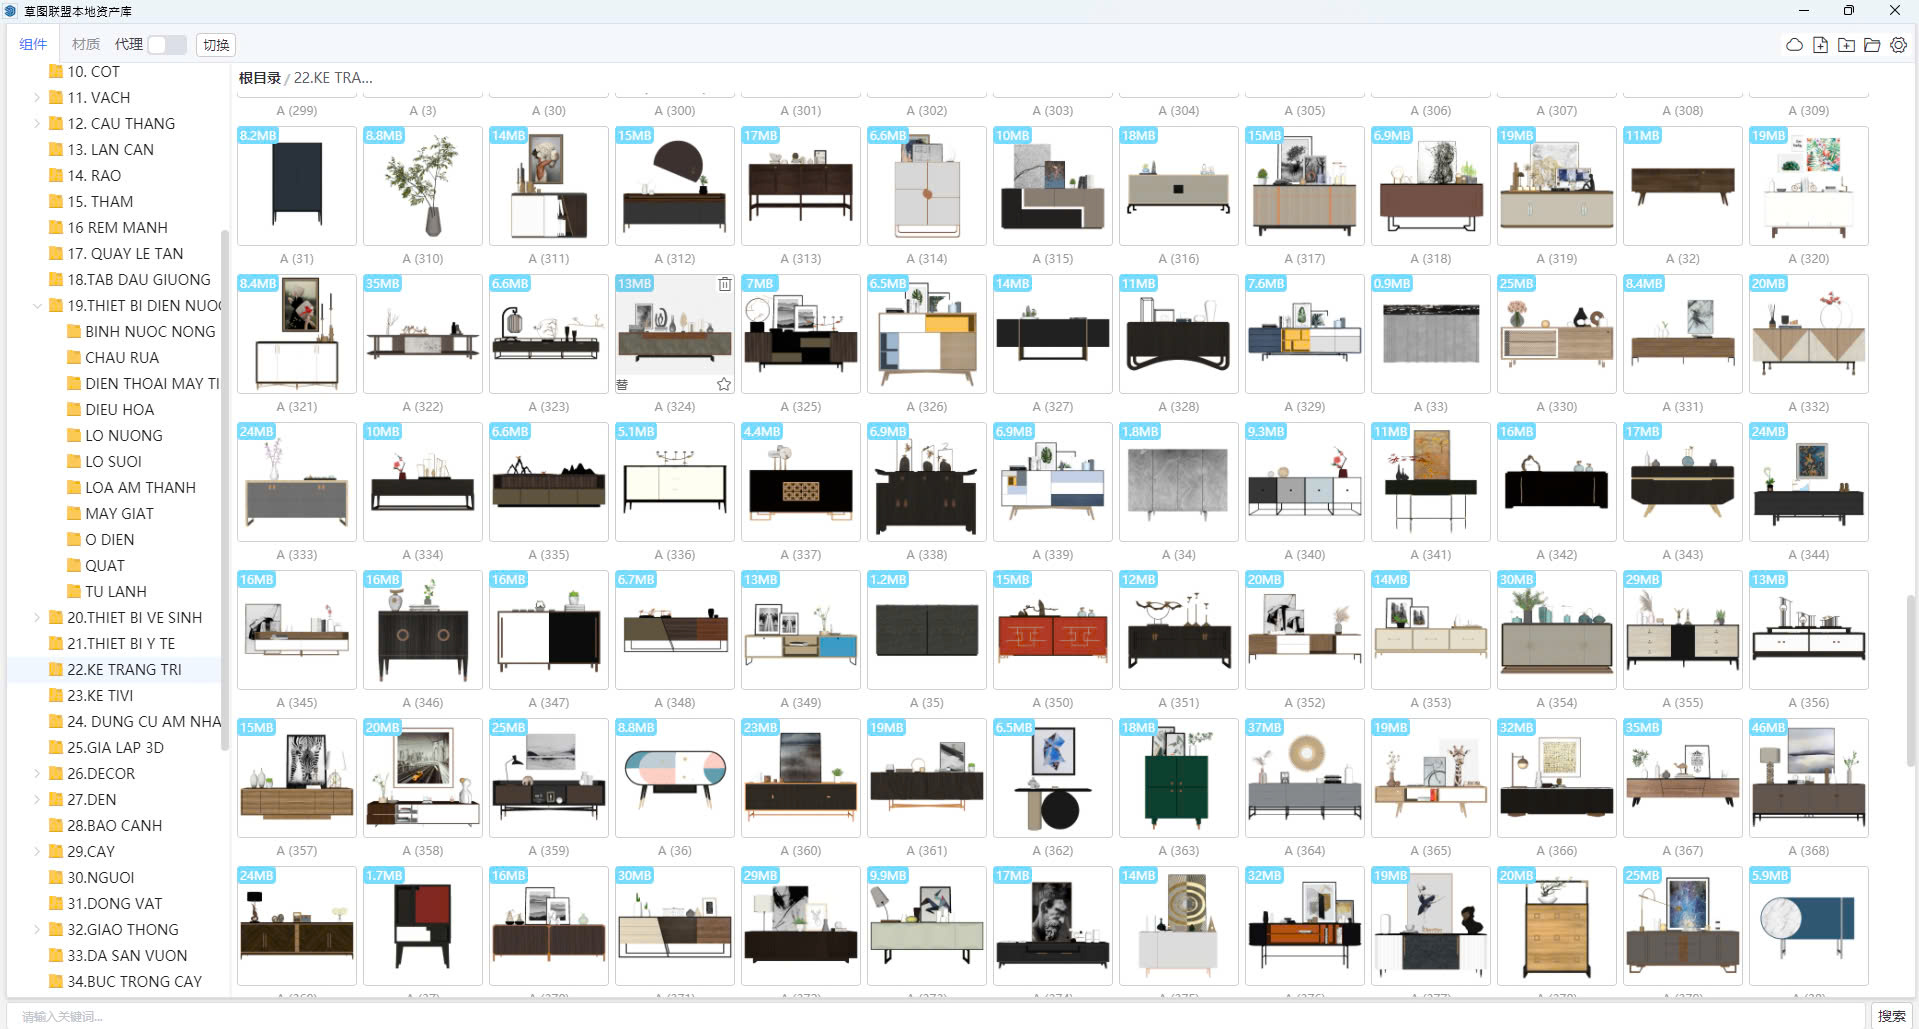The width and height of the screenshot is (1919, 1029).
Task: Favorite model A (324) with star icon
Action: click(724, 384)
